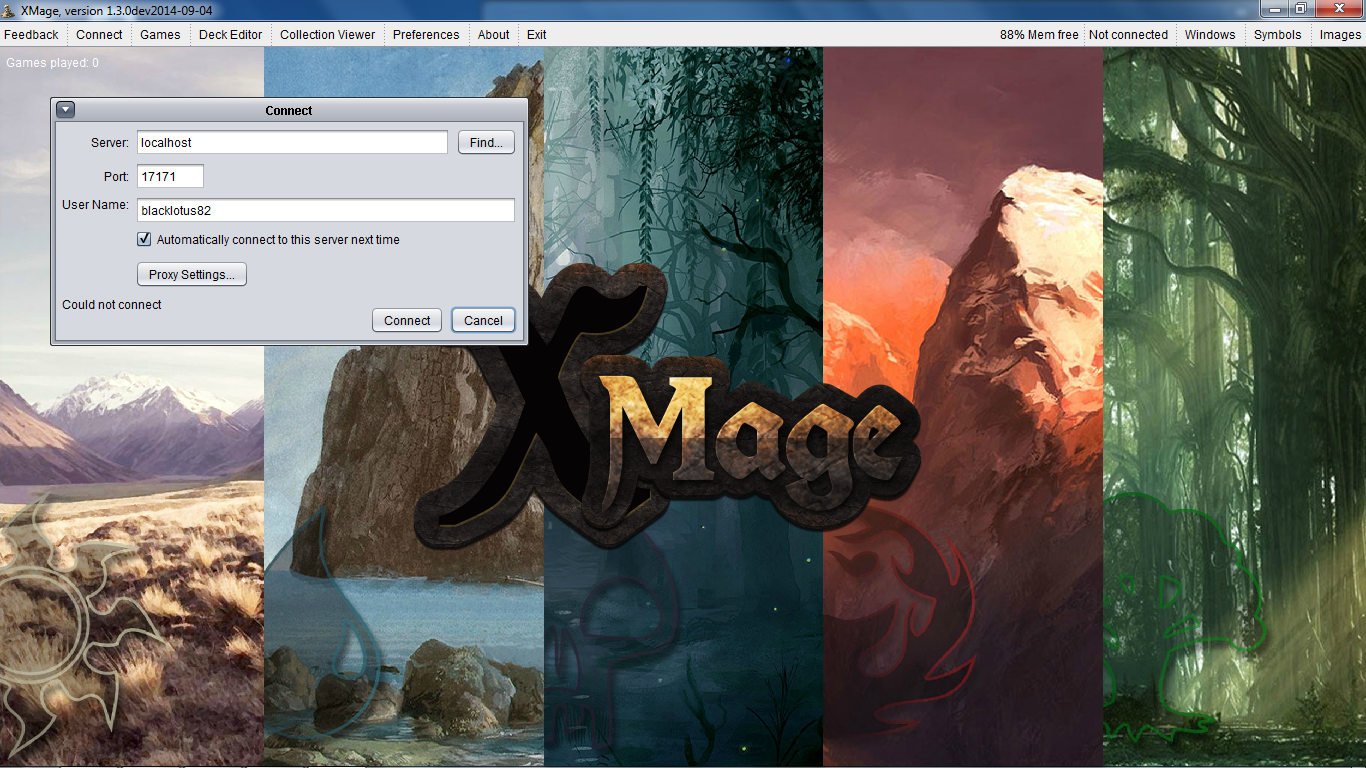The height and width of the screenshot is (768, 1366).
Task: Cancel the Connect dialog
Action: coord(483,320)
